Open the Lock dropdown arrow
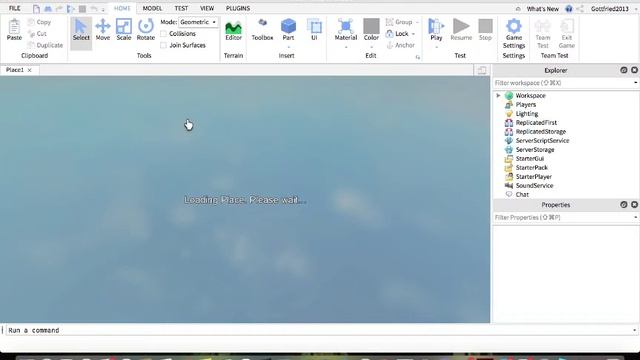Image resolution: width=640 pixels, height=360 pixels. point(413,34)
